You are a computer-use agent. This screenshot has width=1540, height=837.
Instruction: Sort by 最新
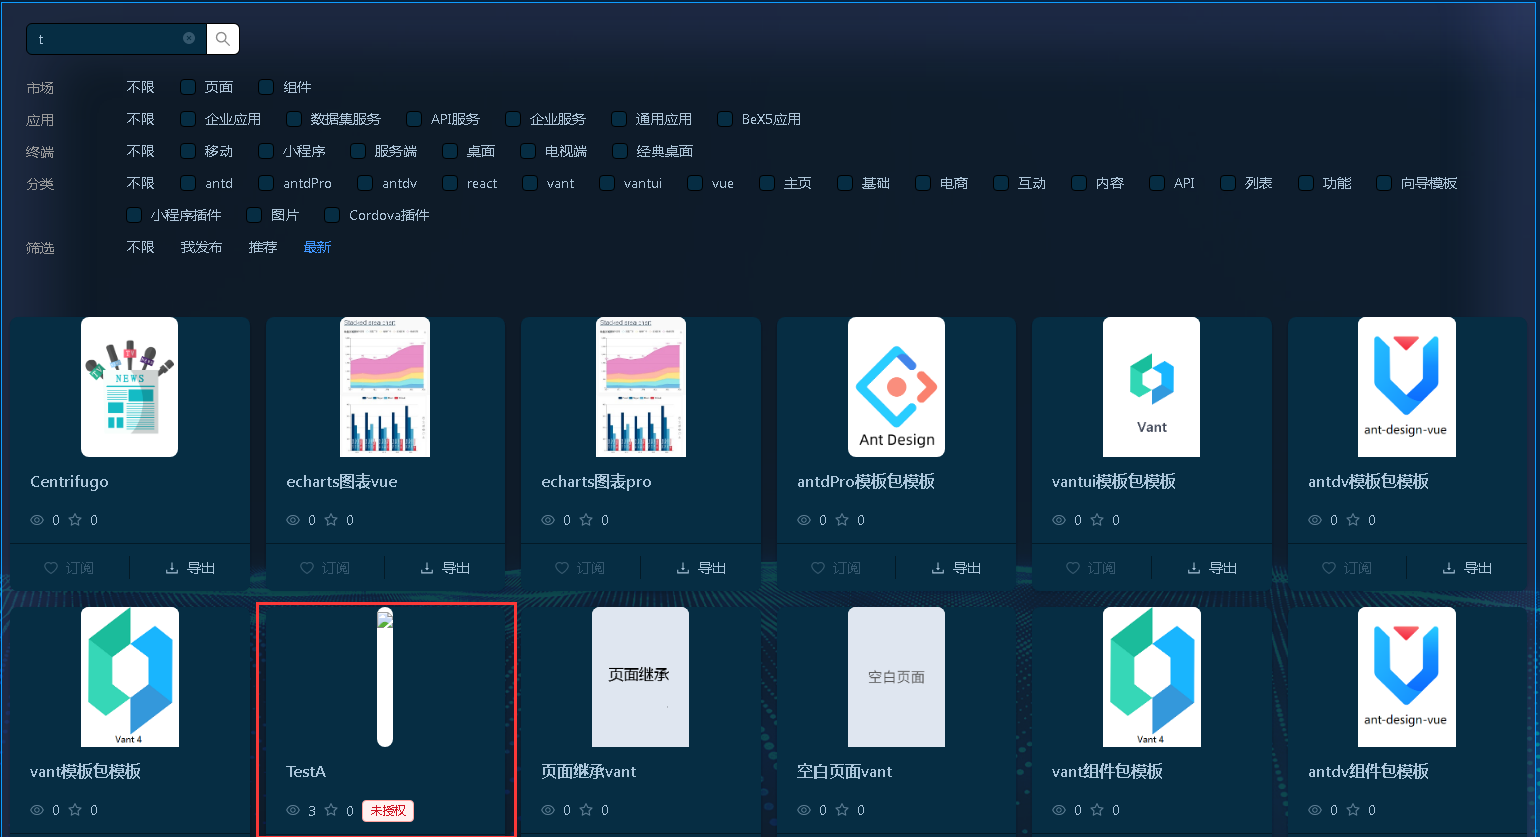(x=317, y=247)
